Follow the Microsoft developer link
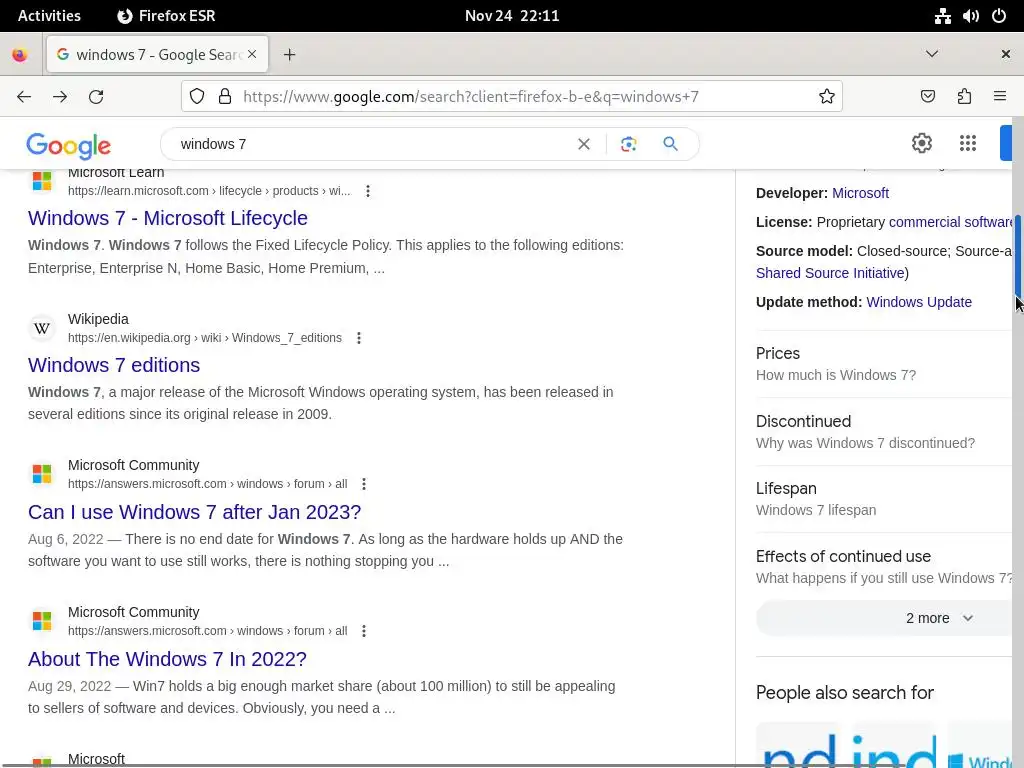 [860, 193]
